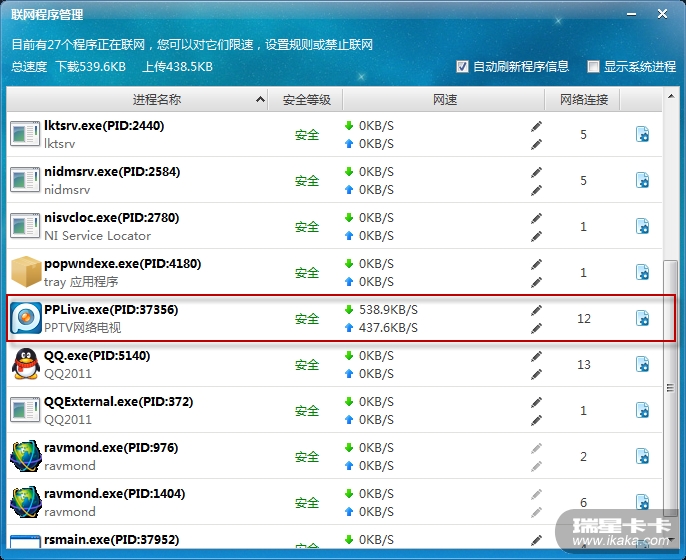The height and width of the screenshot is (560, 686).
Task: Click the 538.9KB/S download speed value
Action: coord(388,310)
